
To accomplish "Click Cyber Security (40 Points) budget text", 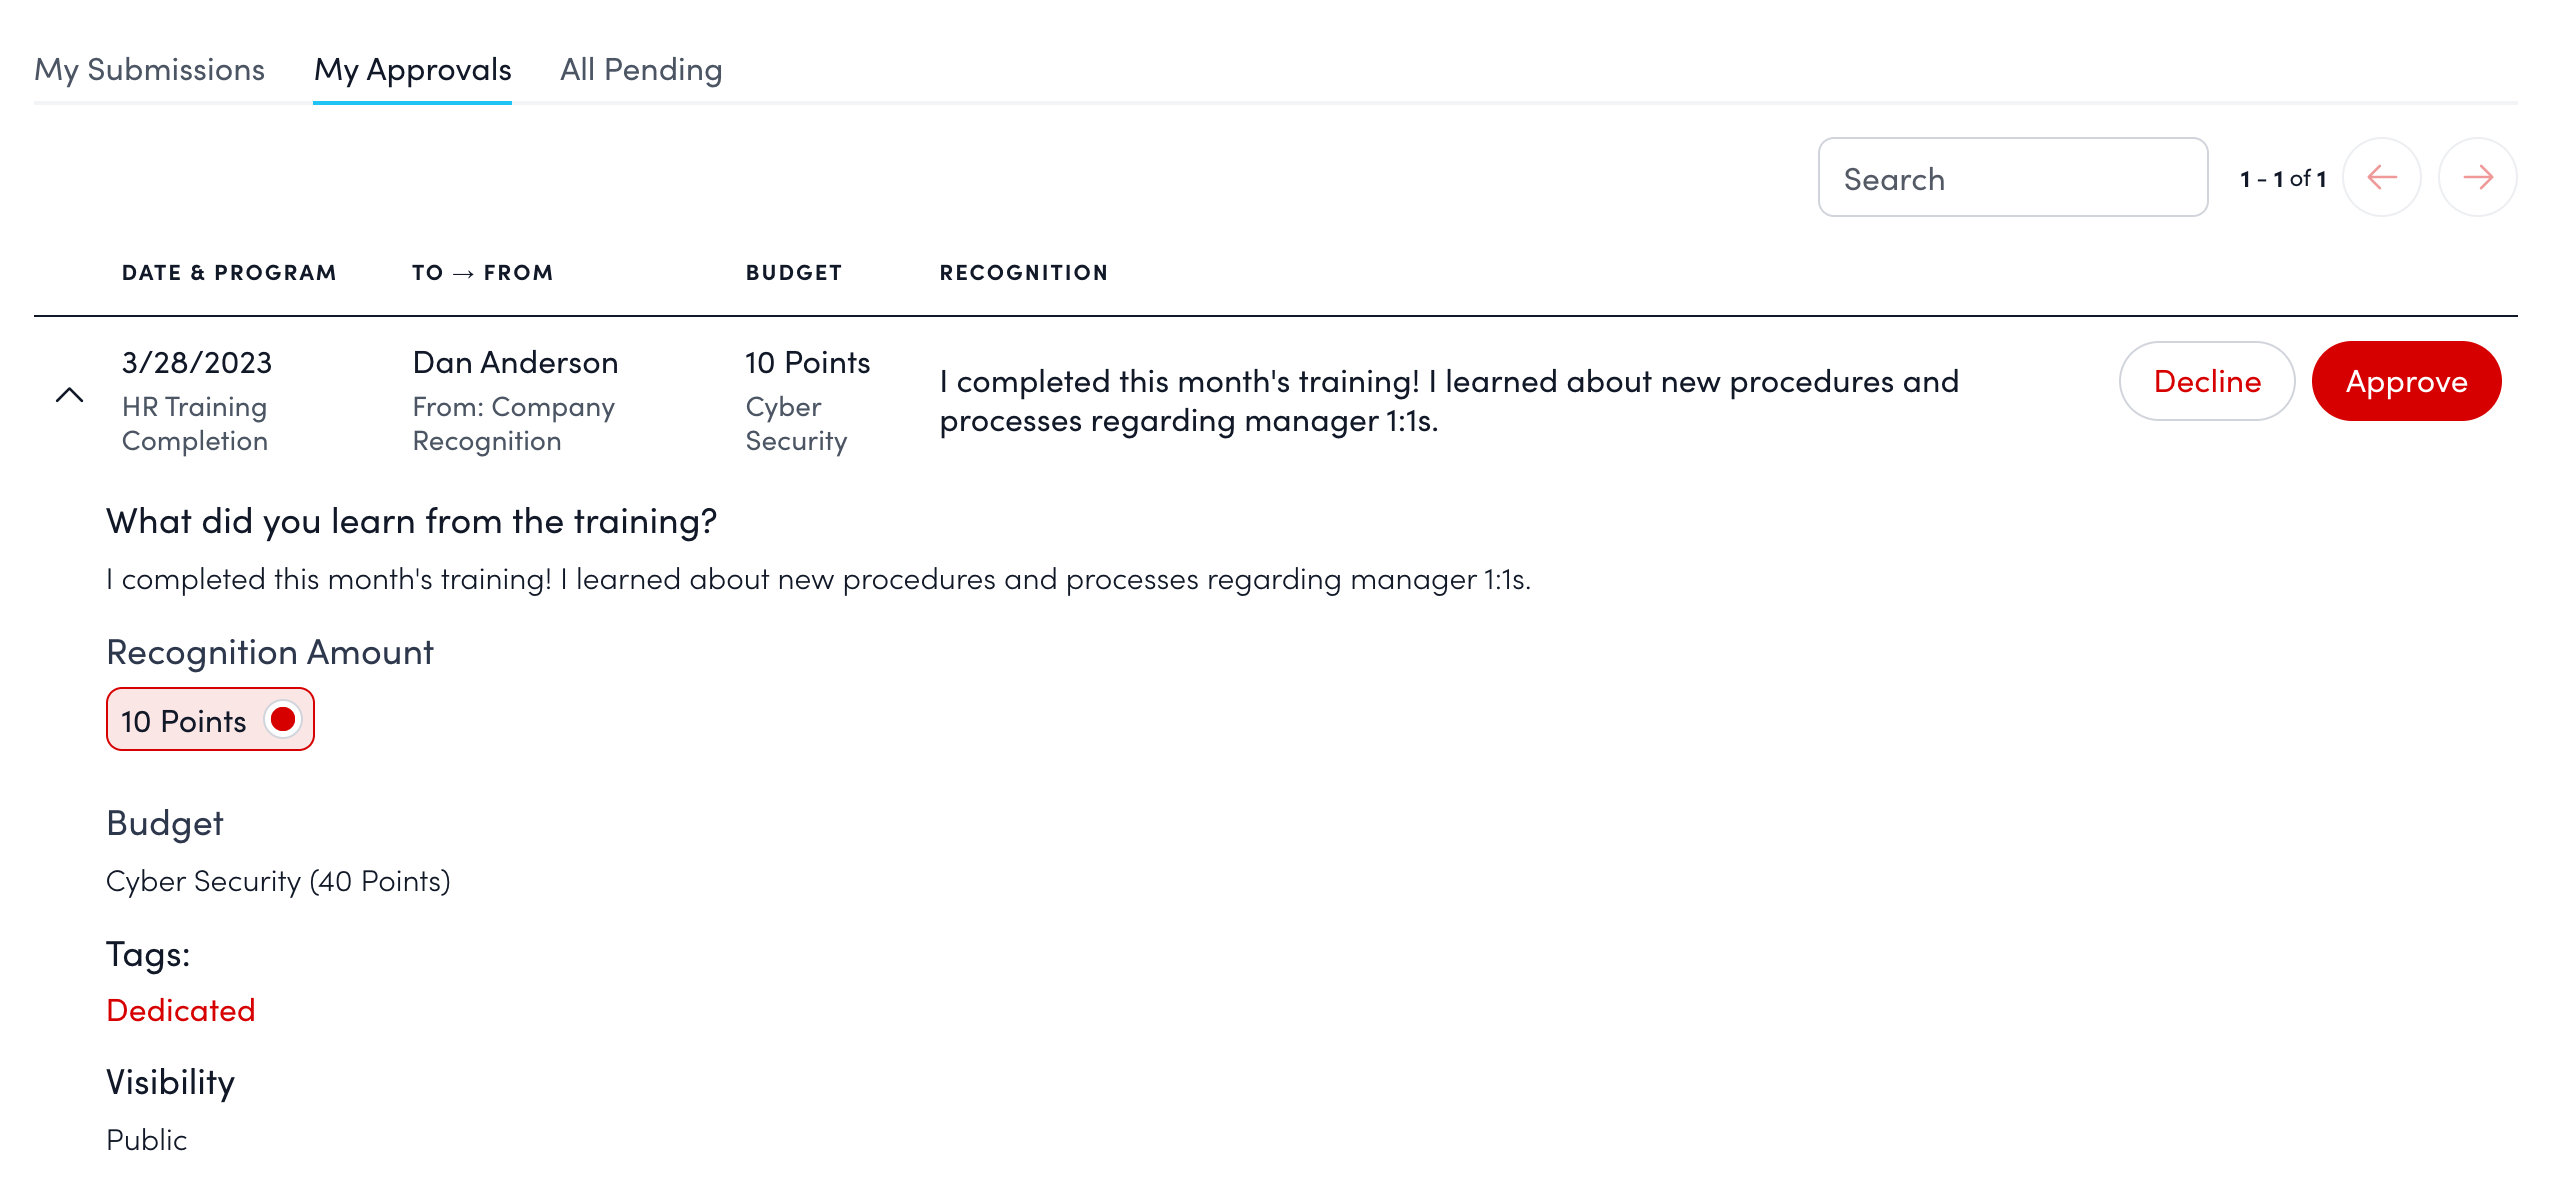I will (x=278, y=881).
